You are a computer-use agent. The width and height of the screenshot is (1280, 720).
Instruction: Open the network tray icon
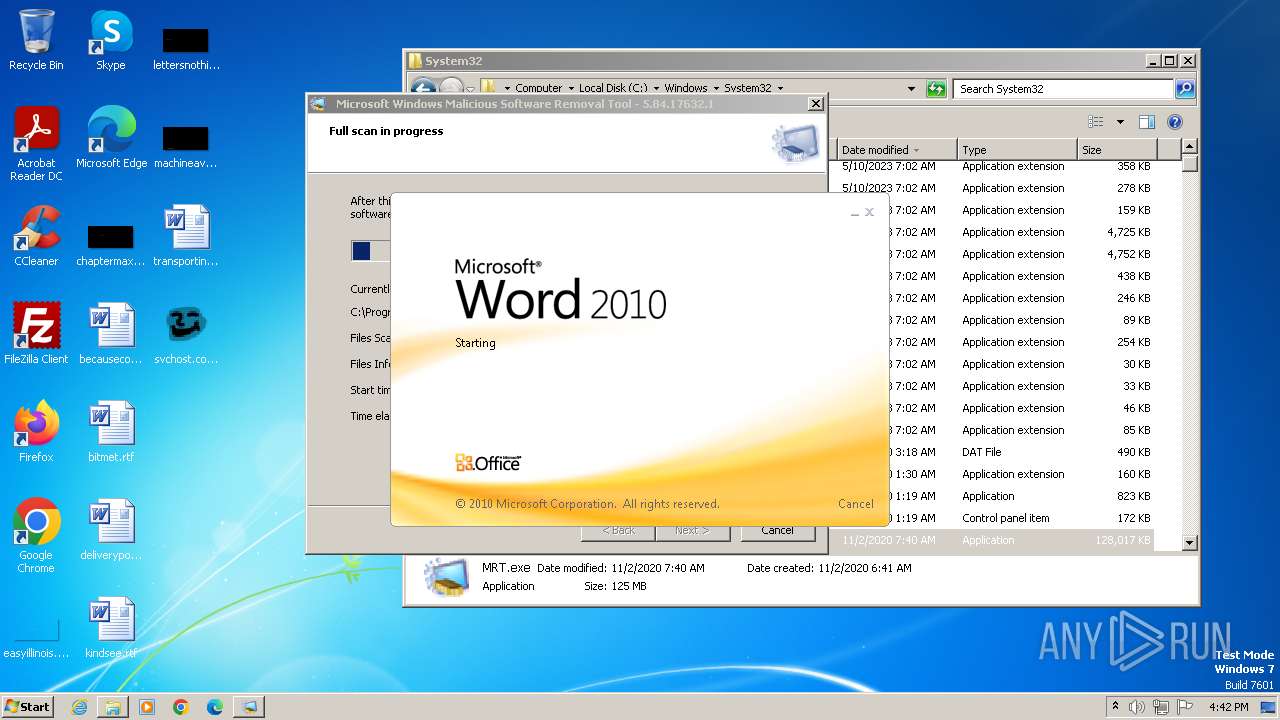[x=1162, y=707]
